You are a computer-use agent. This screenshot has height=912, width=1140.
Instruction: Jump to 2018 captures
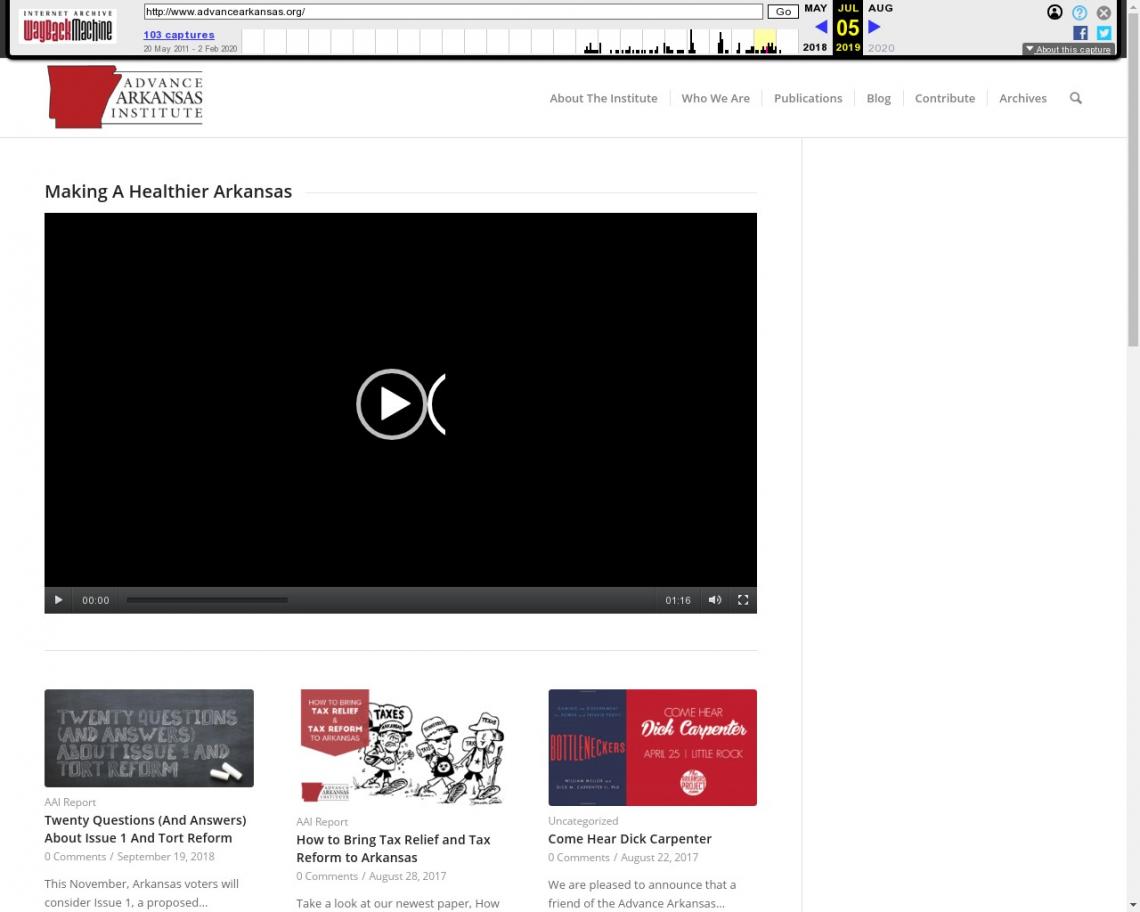point(815,47)
